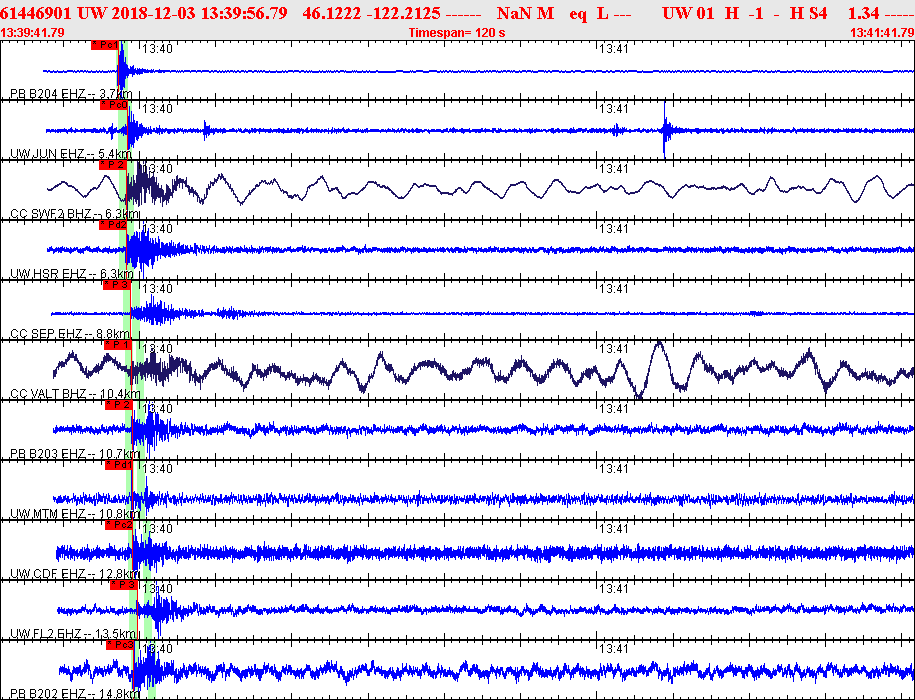Click the 'CC SWF2 BHZ -- 6.3km' station label
The image size is (915, 700).
tap(75, 214)
